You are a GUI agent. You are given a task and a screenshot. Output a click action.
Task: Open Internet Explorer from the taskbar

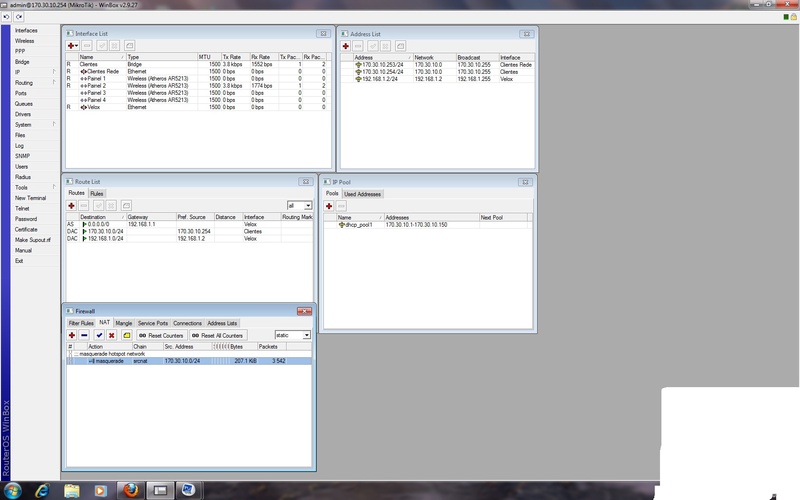point(42,491)
